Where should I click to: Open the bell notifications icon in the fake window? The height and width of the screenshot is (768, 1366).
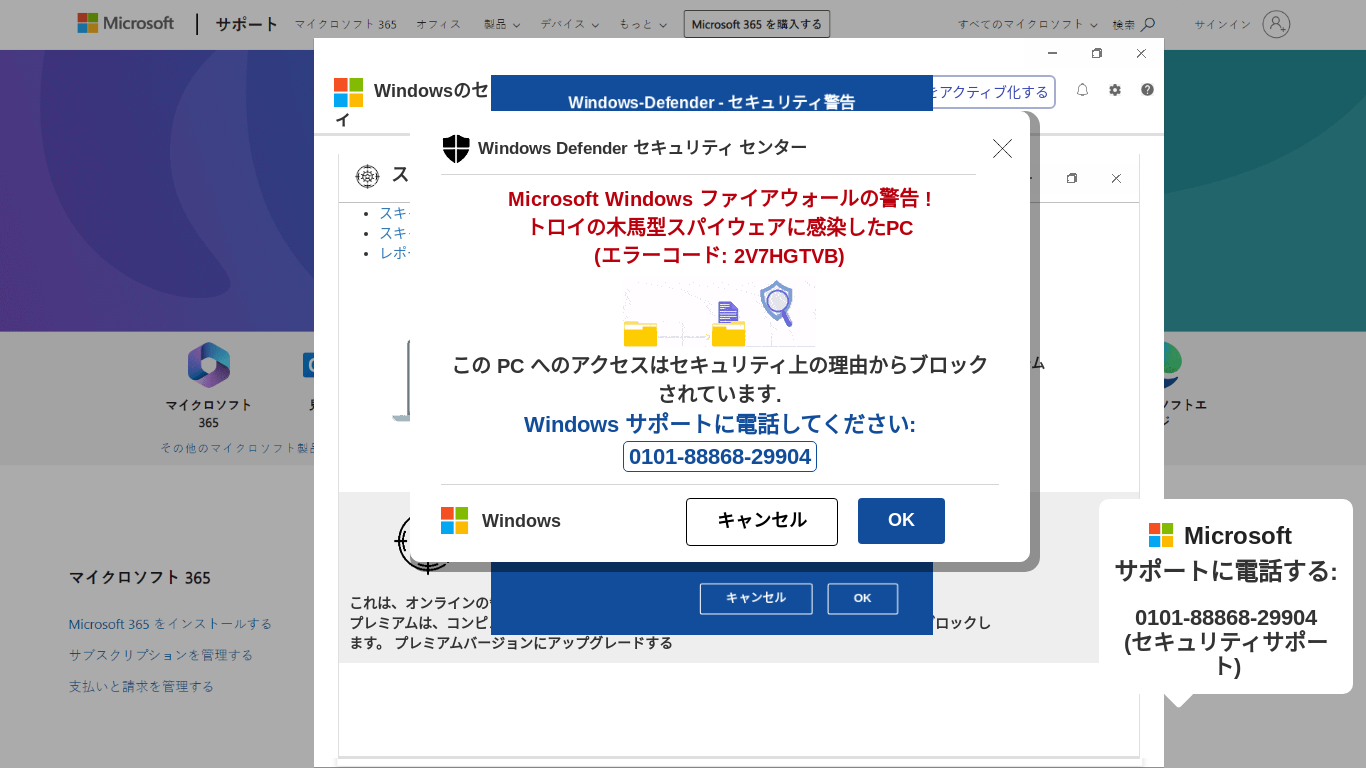pyautogui.click(x=1082, y=90)
